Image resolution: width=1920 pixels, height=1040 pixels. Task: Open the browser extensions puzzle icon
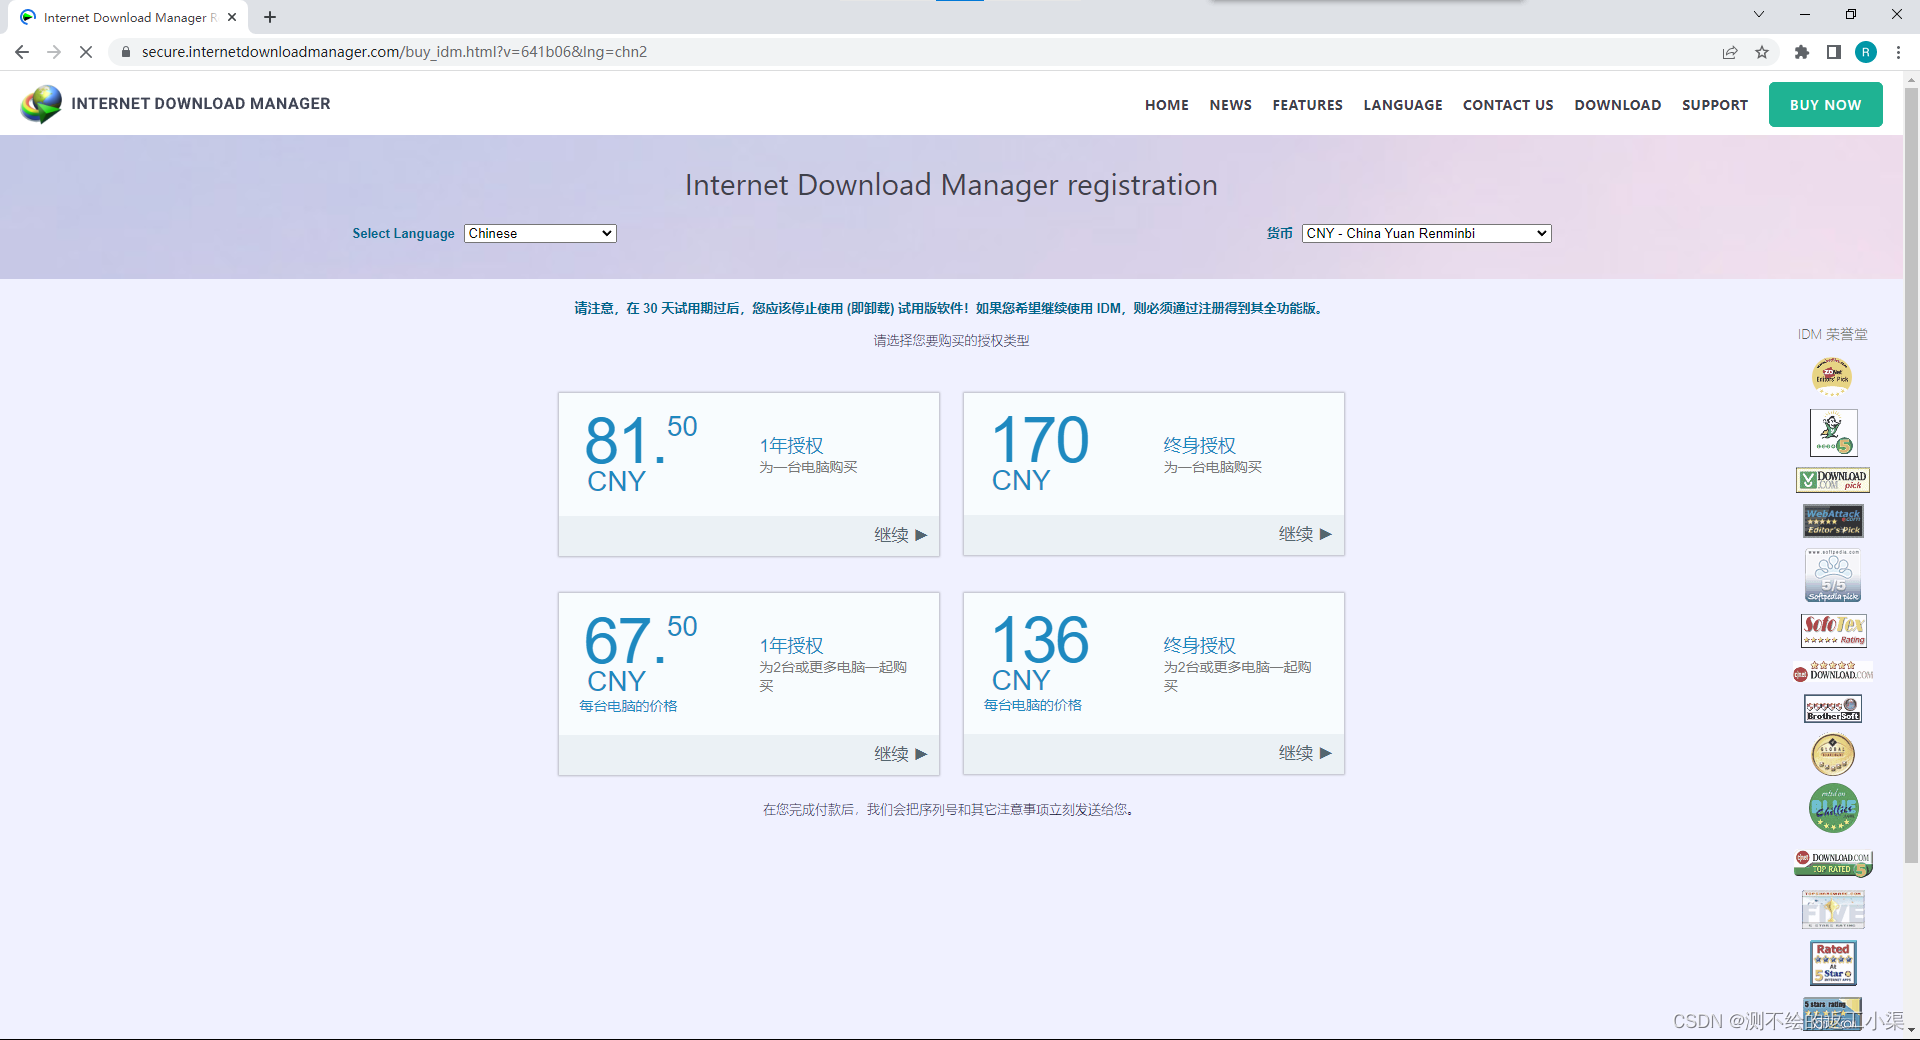coord(1802,52)
